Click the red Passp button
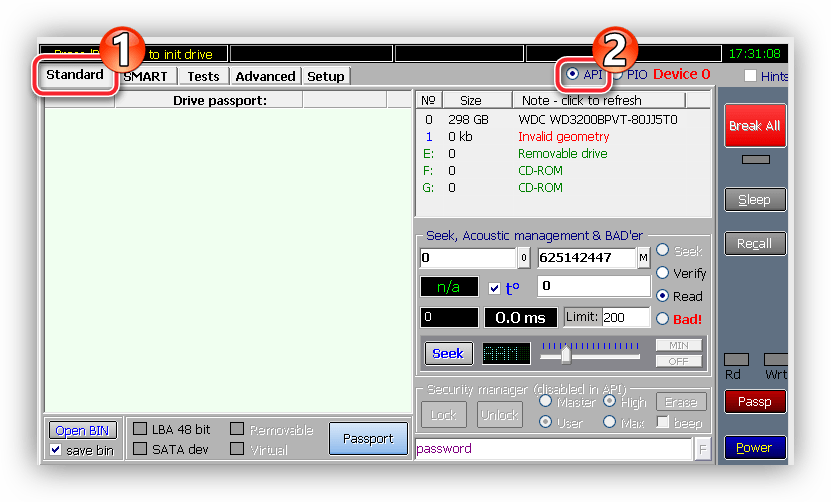Viewport: 831px width, 502px height. point(755,402)
